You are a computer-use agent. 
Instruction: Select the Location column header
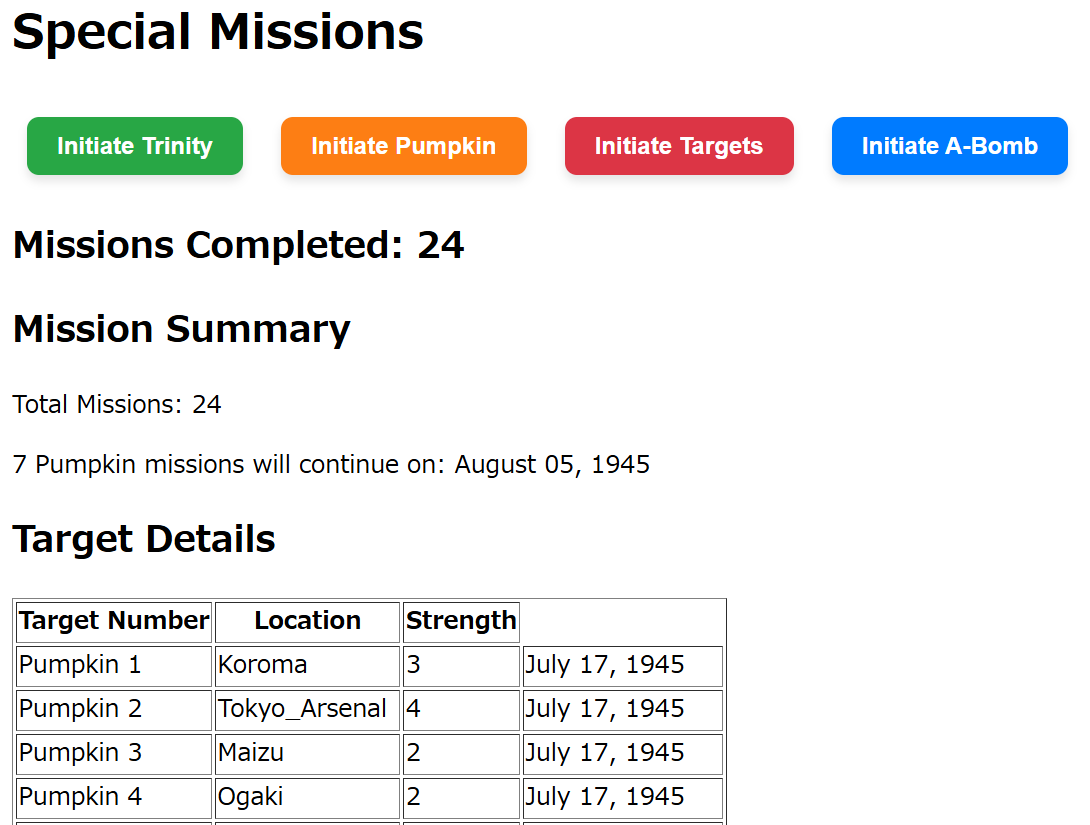[307, 621]
